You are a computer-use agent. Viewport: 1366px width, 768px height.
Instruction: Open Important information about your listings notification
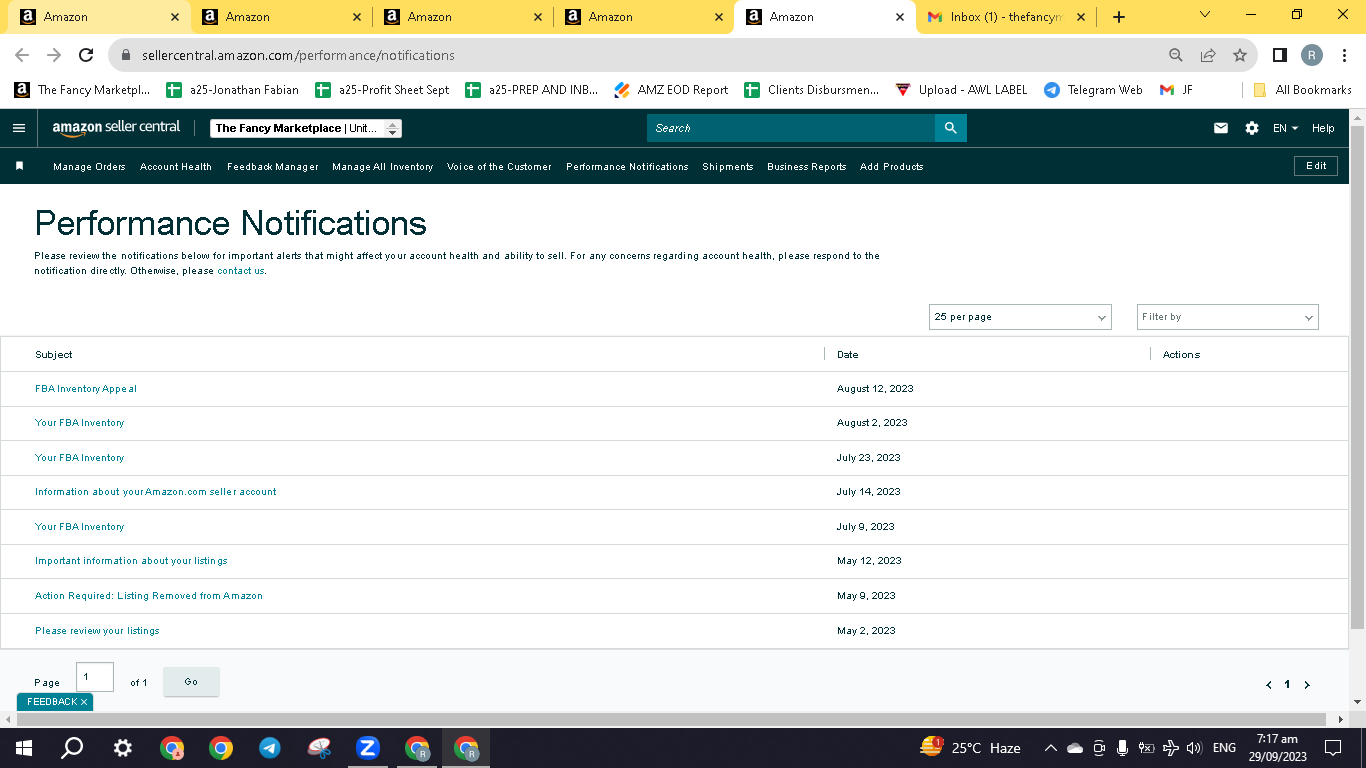[x=131, y=561]
